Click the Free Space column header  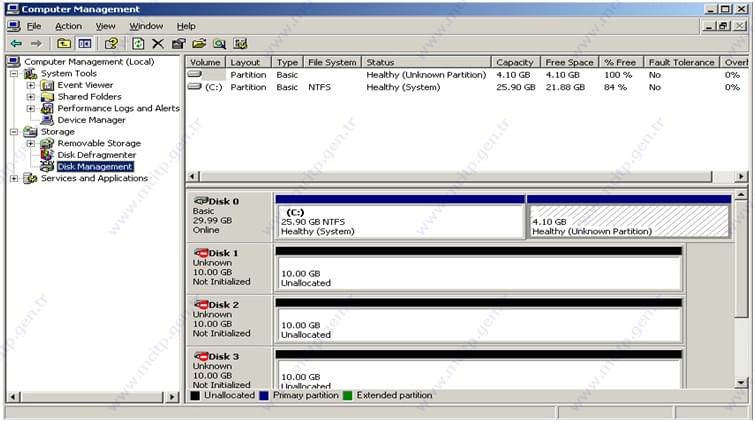point(570,62)
